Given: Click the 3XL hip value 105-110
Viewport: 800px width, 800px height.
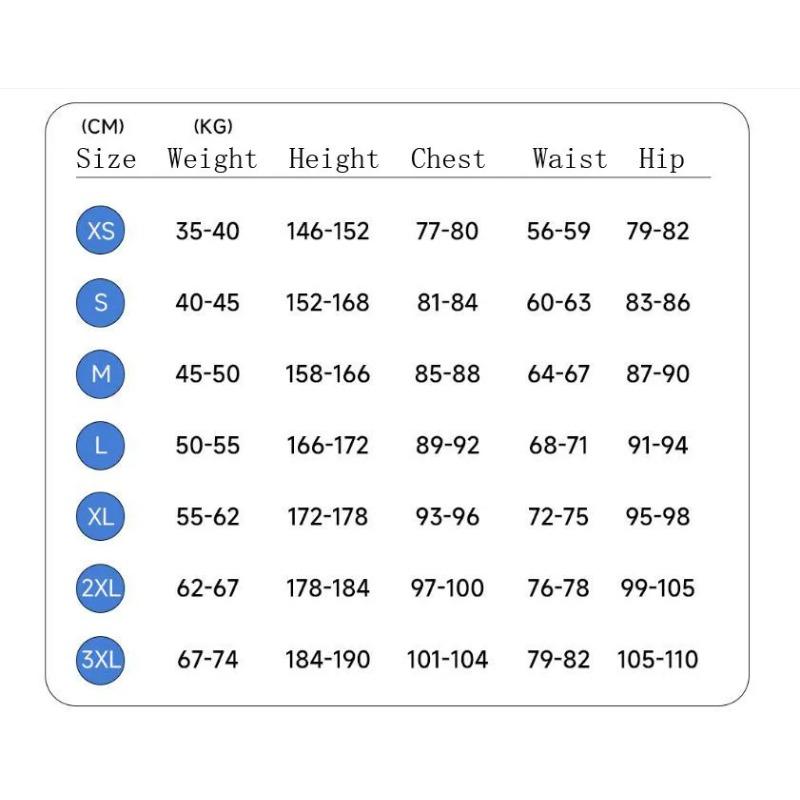Looking at the screenshot, I should coord(658,660).
